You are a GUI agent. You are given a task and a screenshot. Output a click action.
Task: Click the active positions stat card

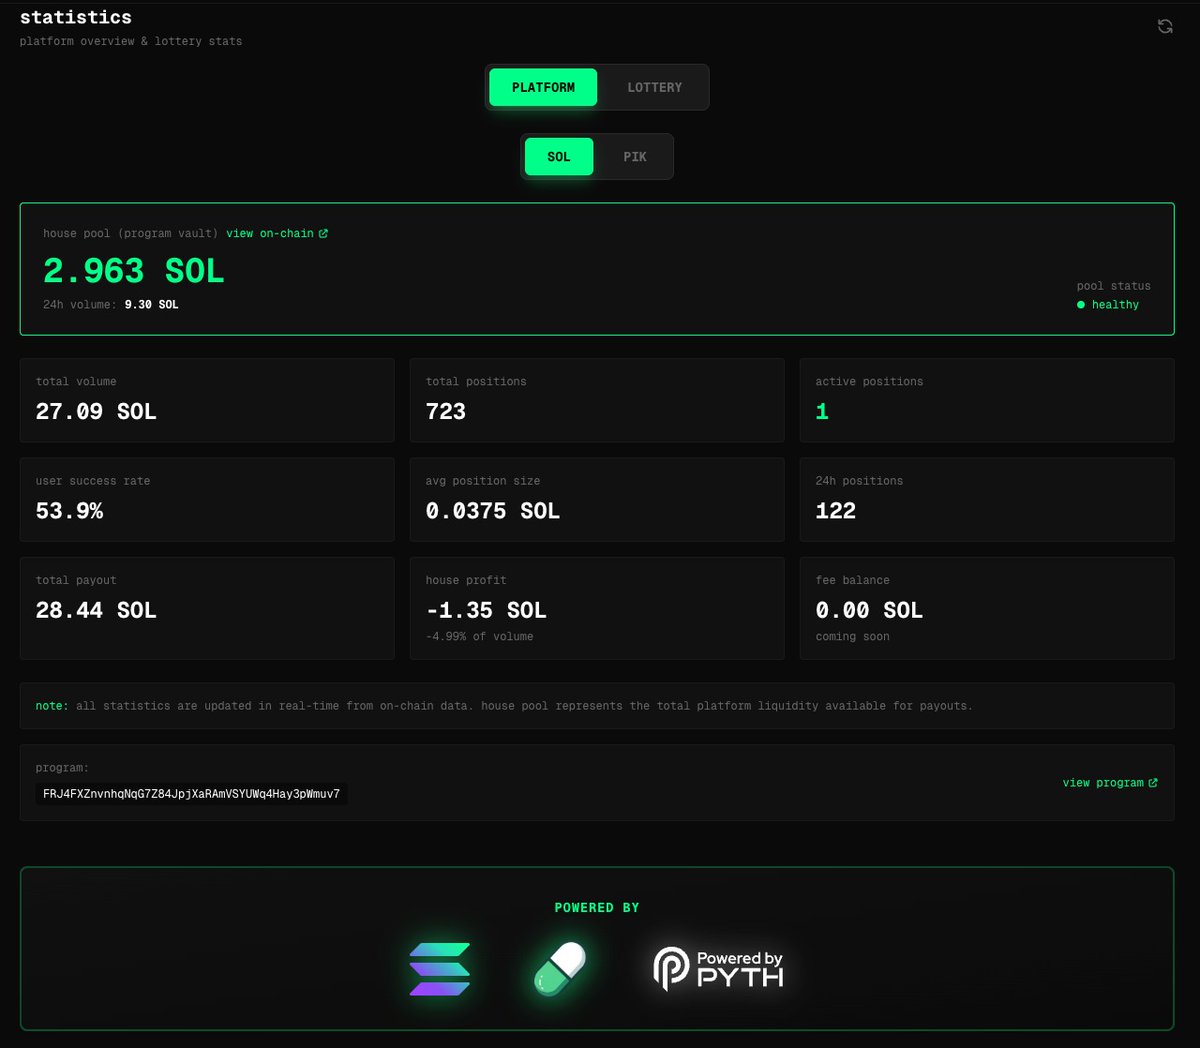[986, 400]
